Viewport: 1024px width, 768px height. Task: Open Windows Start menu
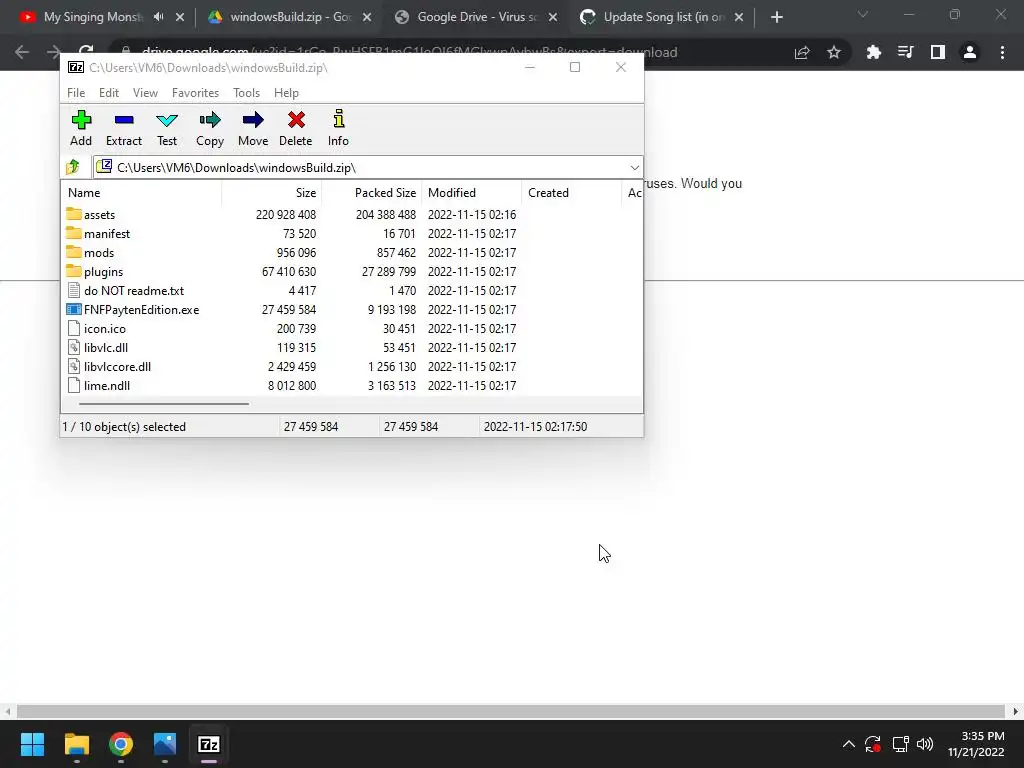[x=32, y=744]
